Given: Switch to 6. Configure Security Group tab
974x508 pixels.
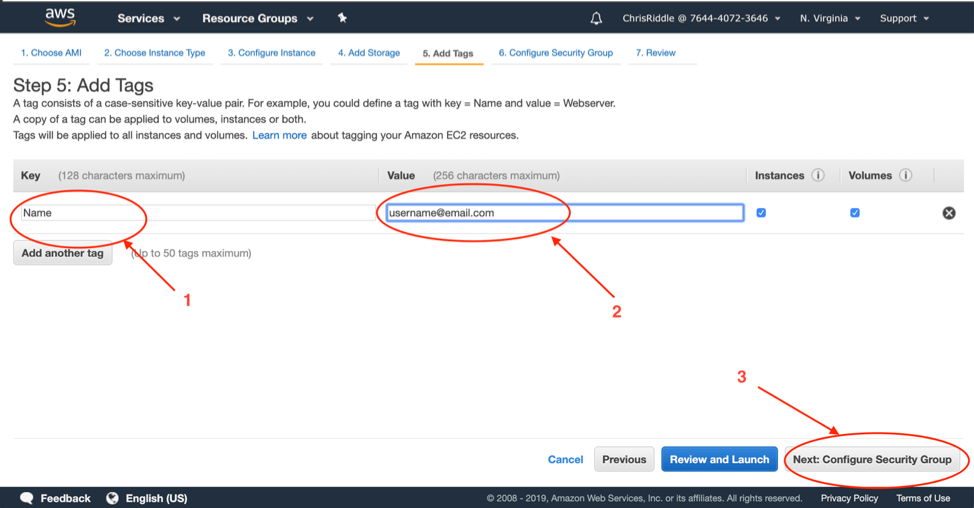Looking at the screenshot, I should pos(555,53).
